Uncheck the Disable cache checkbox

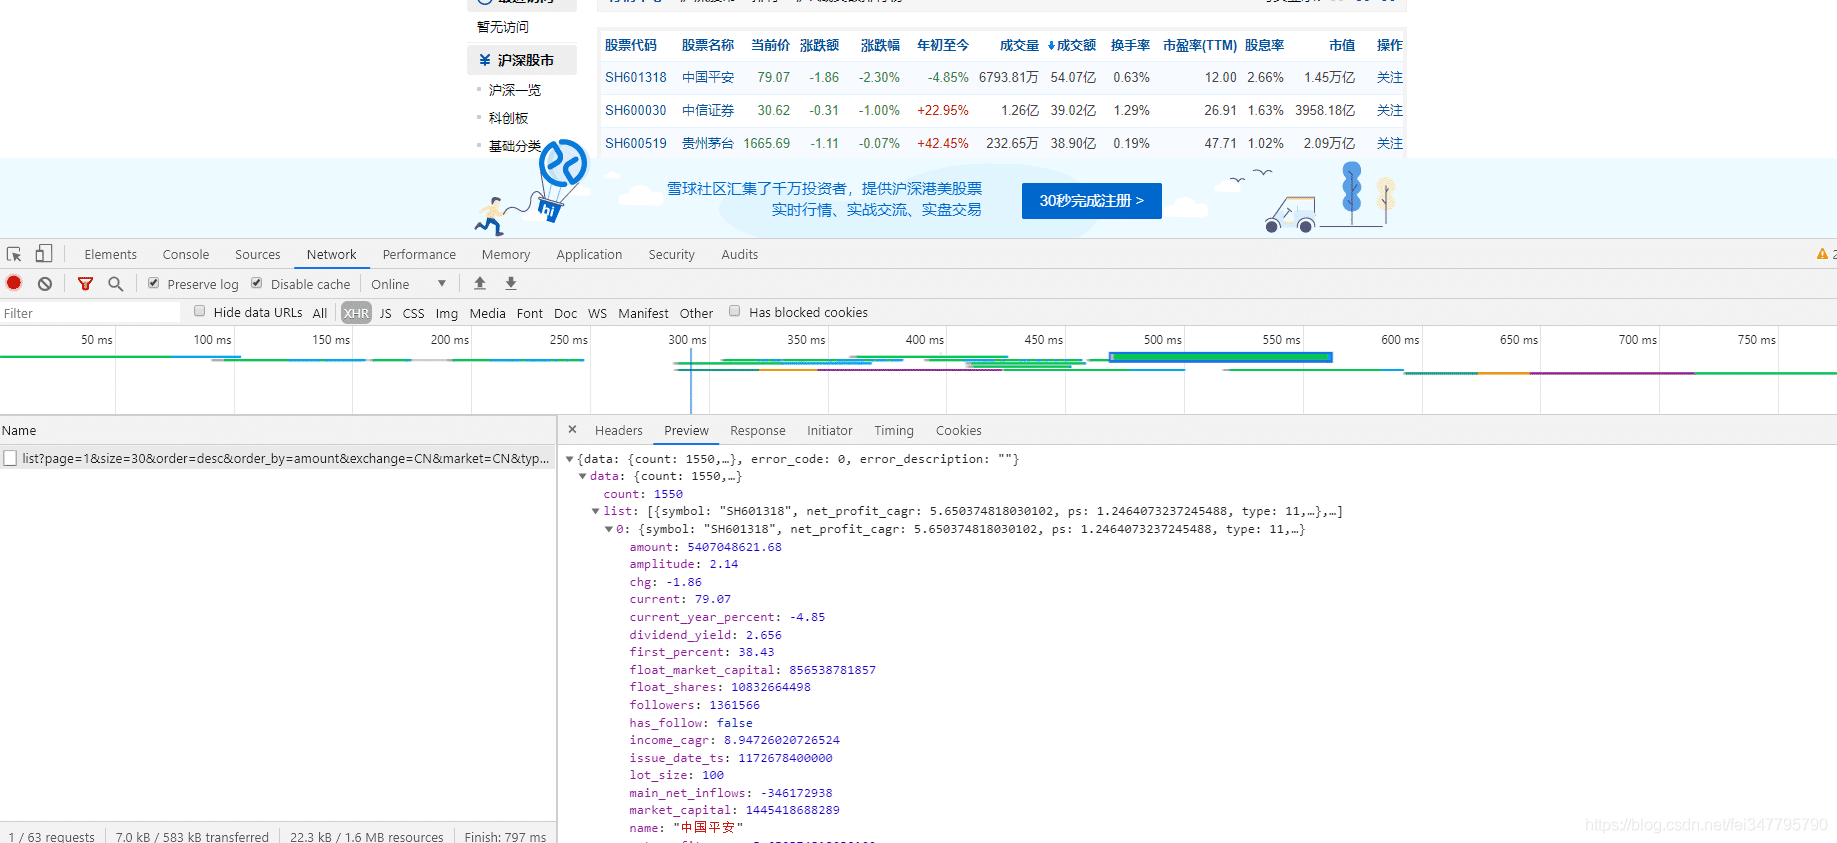[257, 283]
